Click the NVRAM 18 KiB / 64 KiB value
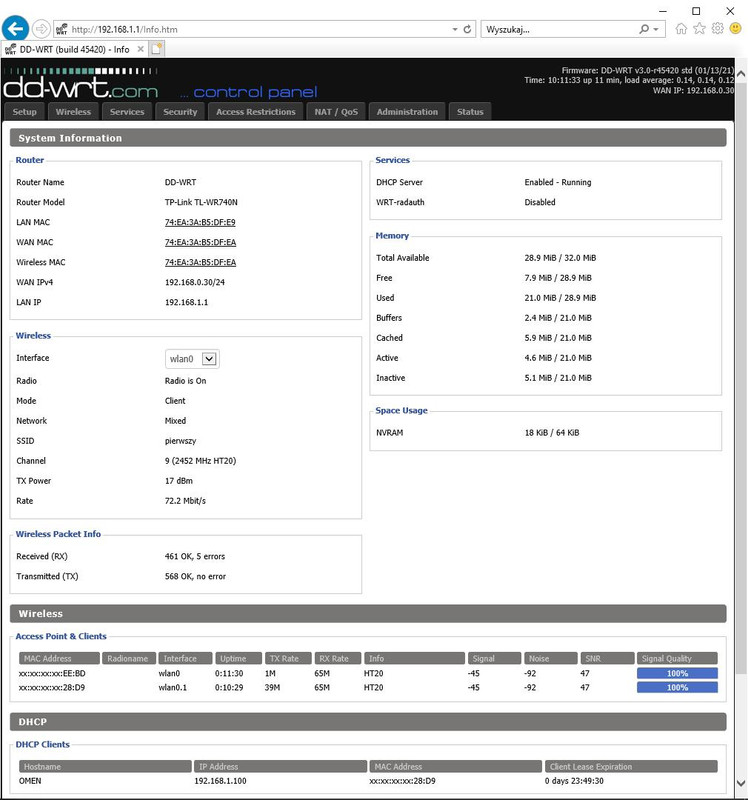Viewport: 748px width, 800px height. click(552, 433)
